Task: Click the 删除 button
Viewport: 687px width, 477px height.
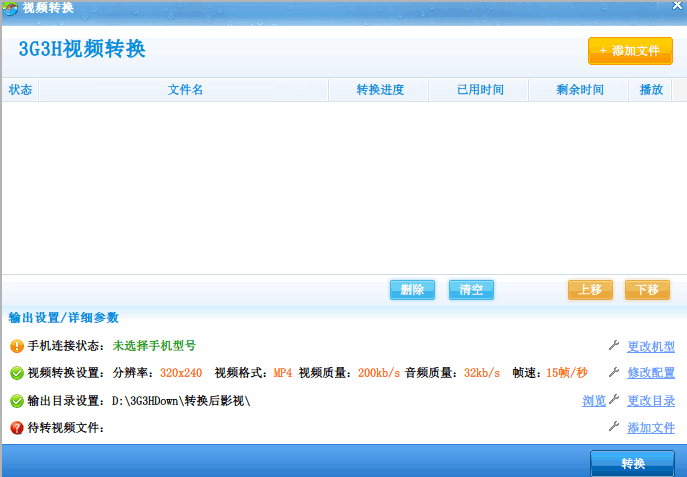Action: click(412, 290)
